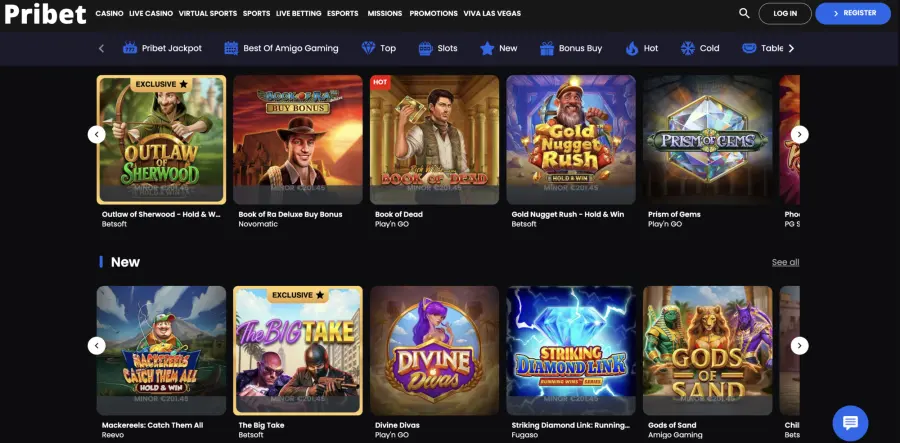
Task: Click the Slots machine icon
Action: coord(425,48)
